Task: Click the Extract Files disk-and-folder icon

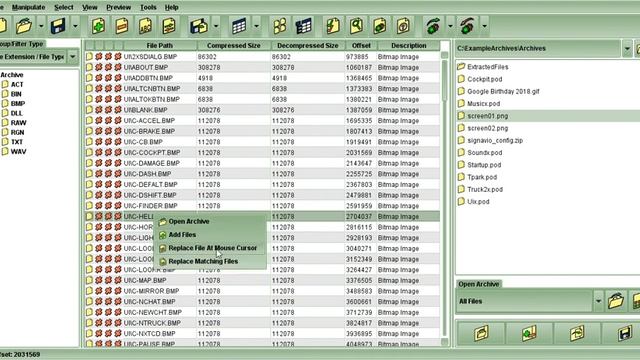Action: point(199,26)
